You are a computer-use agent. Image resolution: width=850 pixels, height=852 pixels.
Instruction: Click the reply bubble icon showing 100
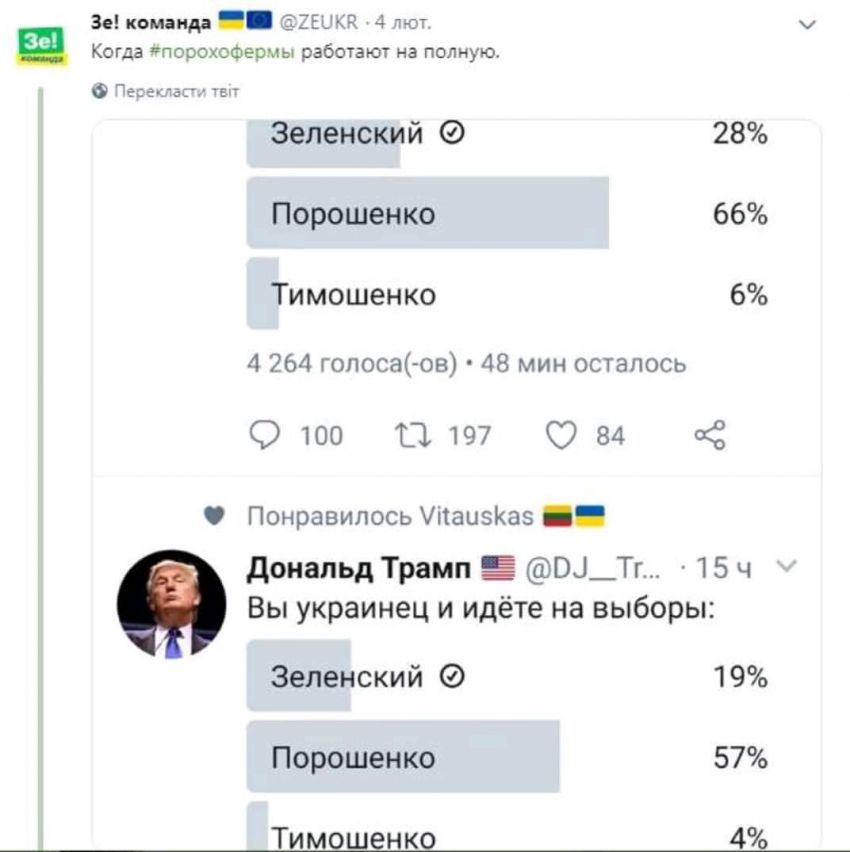coord(265,435)
